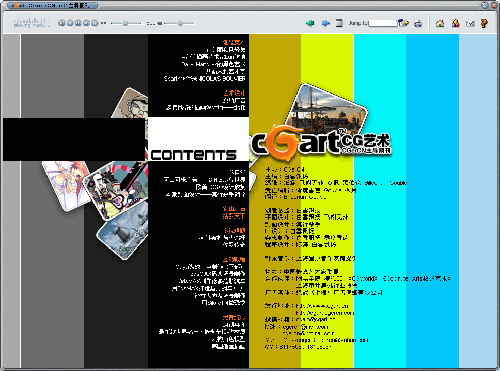
Task: Go to previous page with green arrow
Action: (310, 23)
